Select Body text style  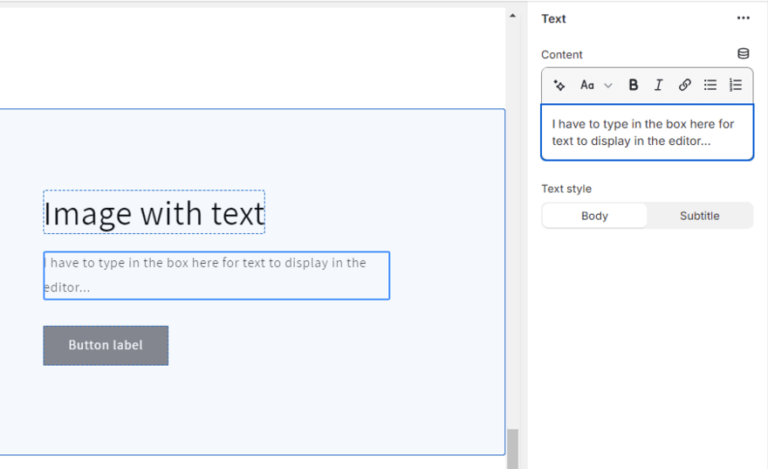595,216
